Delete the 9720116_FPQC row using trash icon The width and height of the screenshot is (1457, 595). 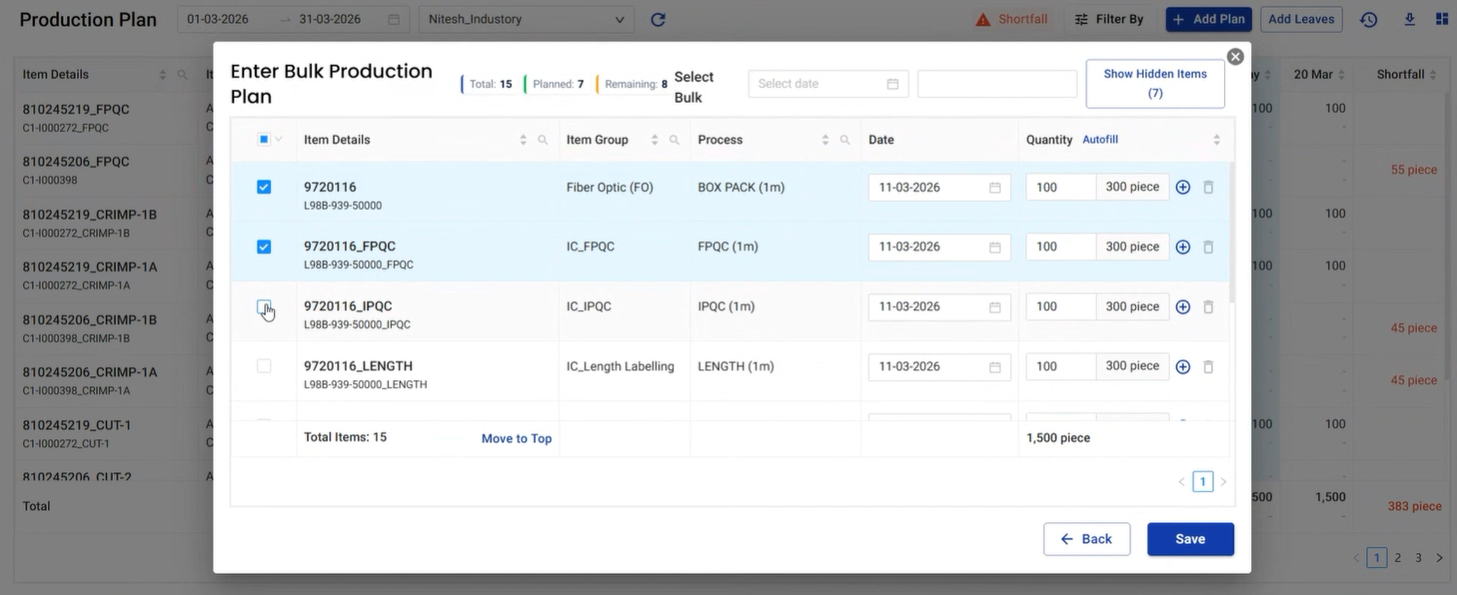pos(1208,247)
